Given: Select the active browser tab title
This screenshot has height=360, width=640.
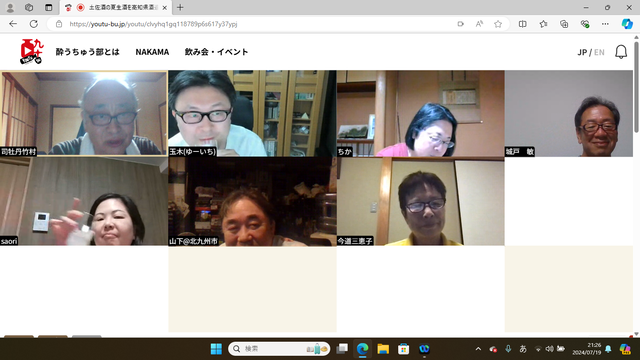Looking at the screenshot, I should pos(123,7).
